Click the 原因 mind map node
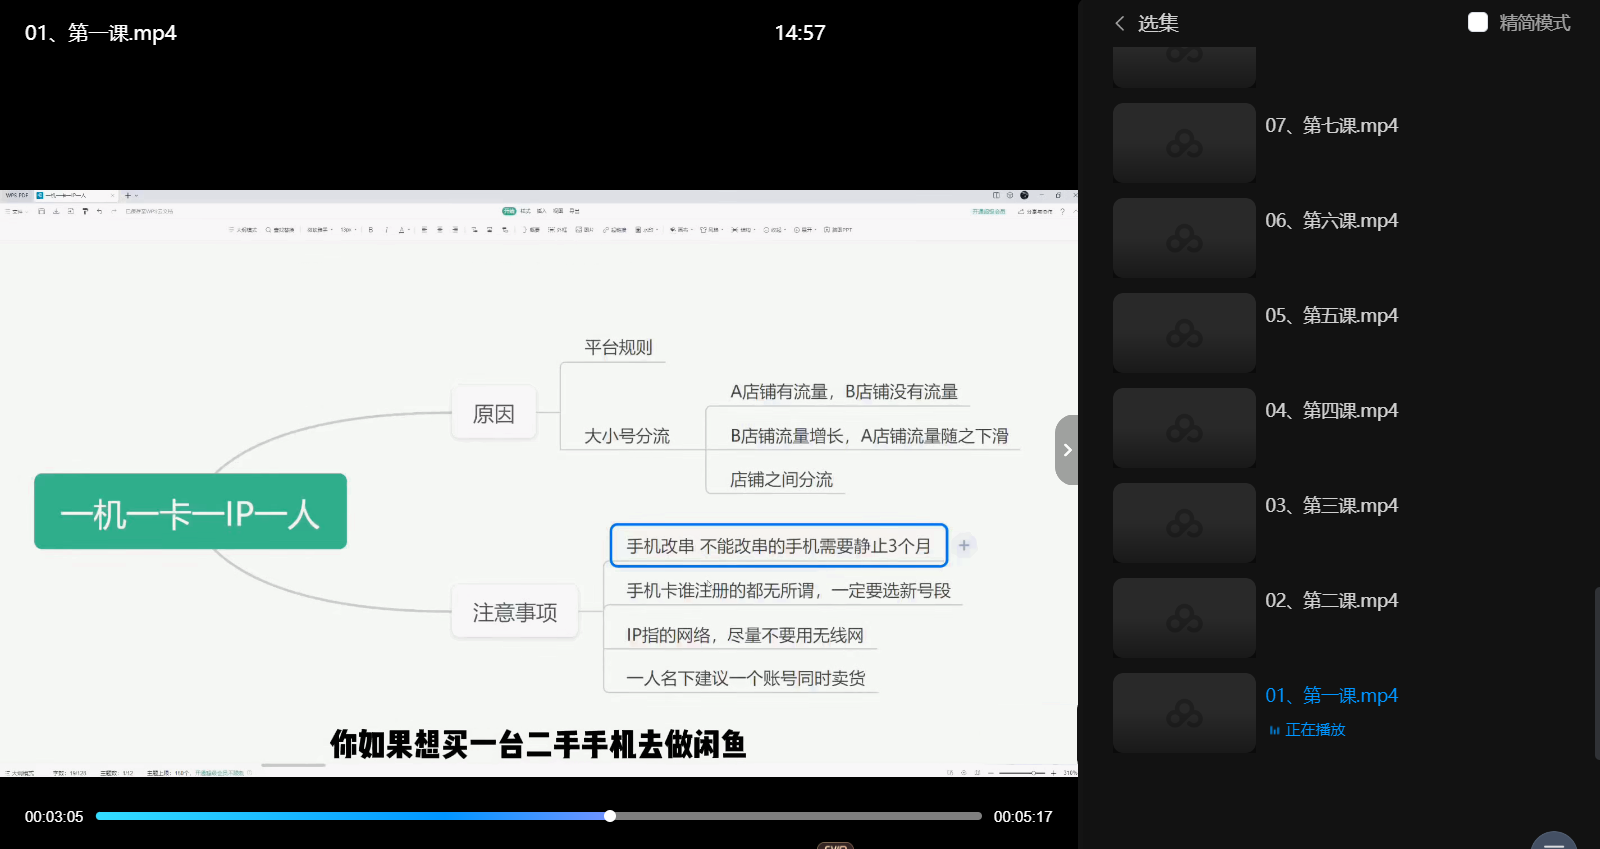 click(493, 413)
